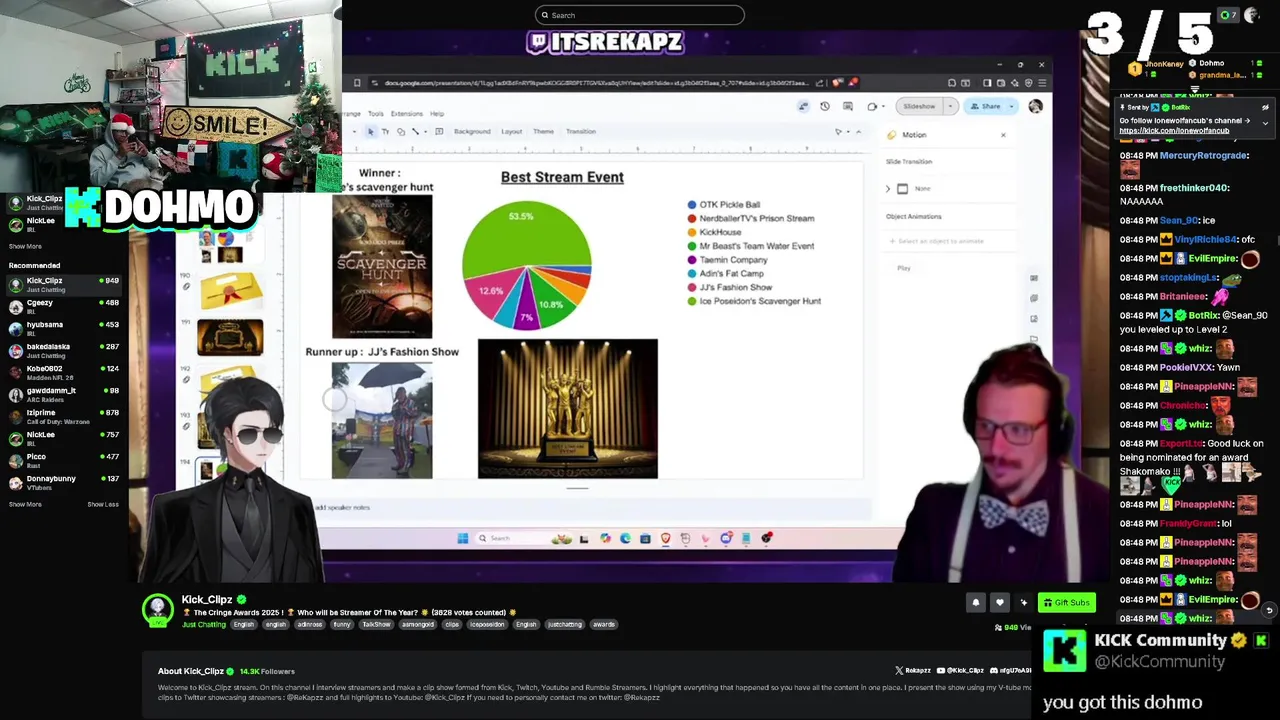Click MercuryRetrograde username in chat

coord(1204,156)
